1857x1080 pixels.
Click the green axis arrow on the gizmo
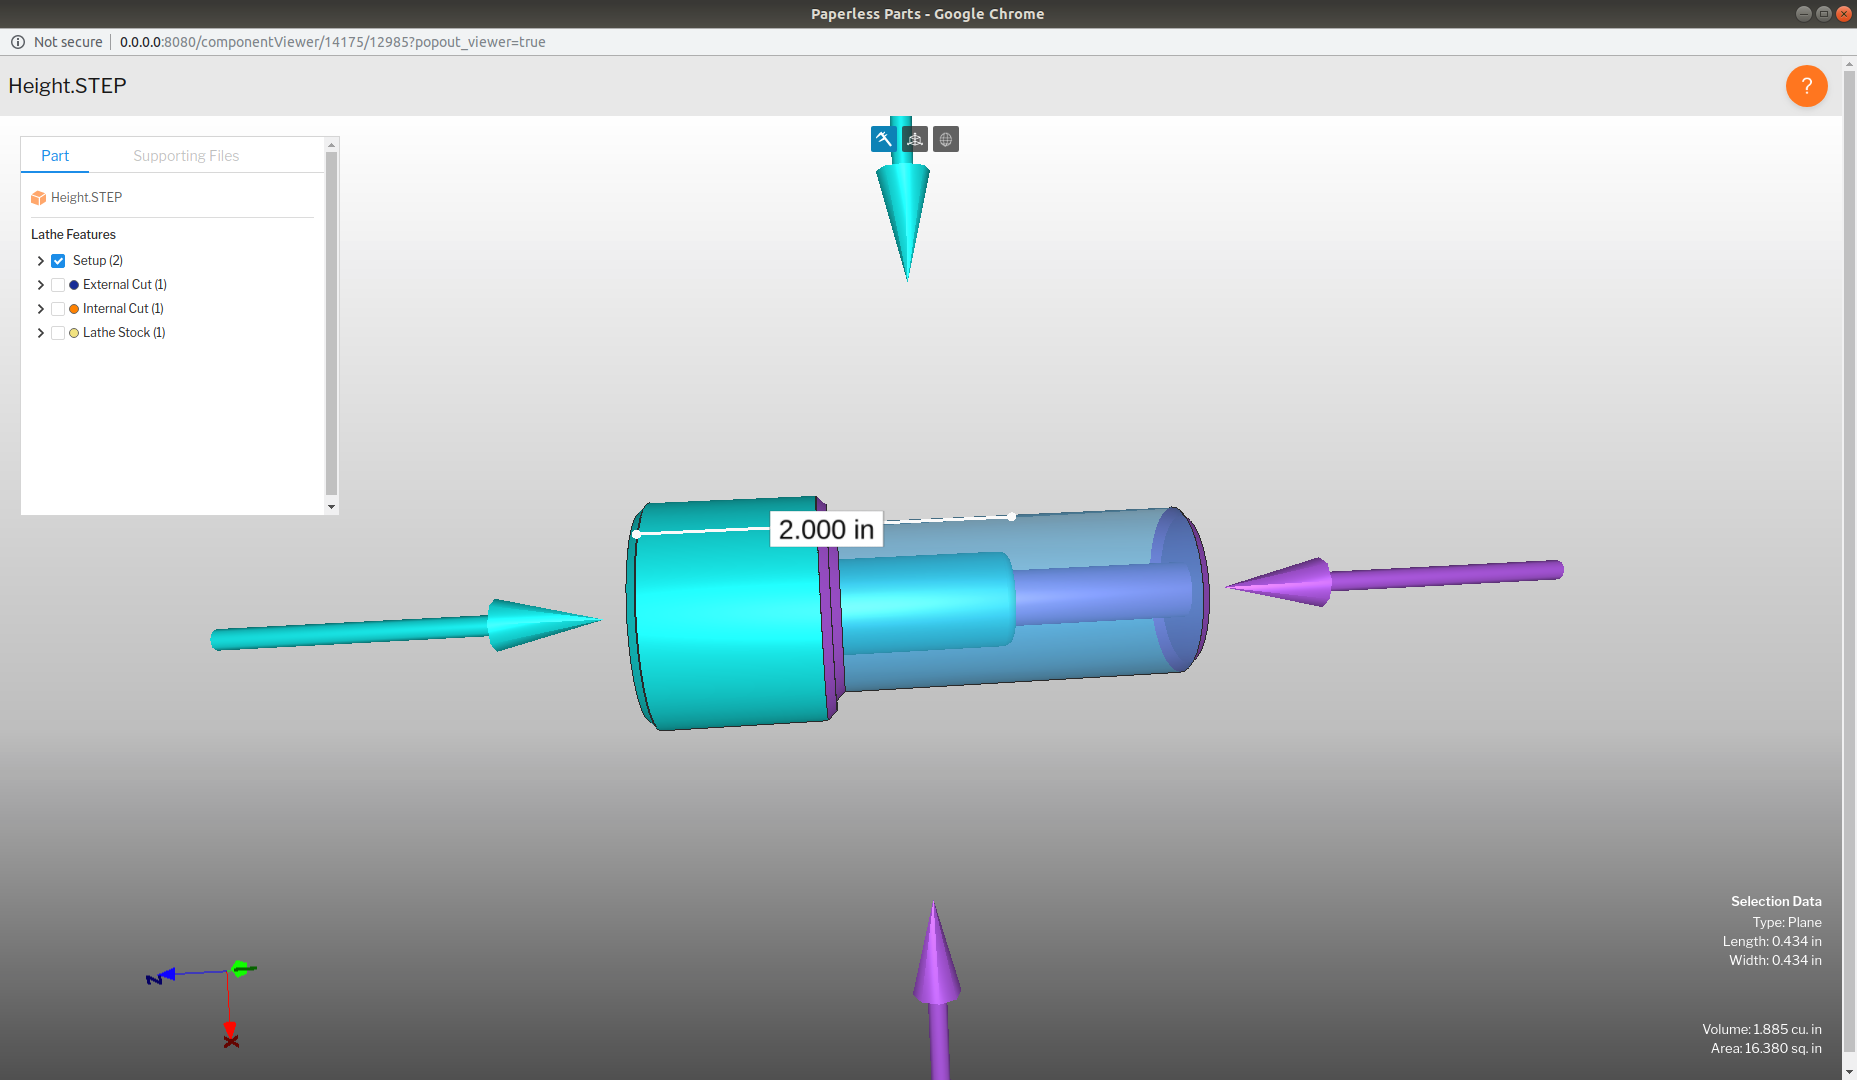[243, 968]
